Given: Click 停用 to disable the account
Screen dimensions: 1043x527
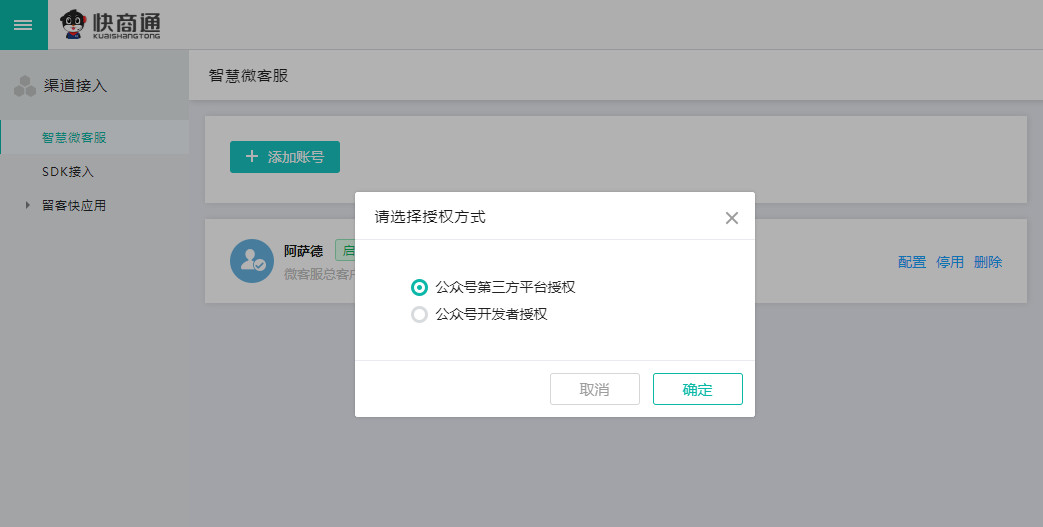Looking at the screenshot, I should click(949, 262).
